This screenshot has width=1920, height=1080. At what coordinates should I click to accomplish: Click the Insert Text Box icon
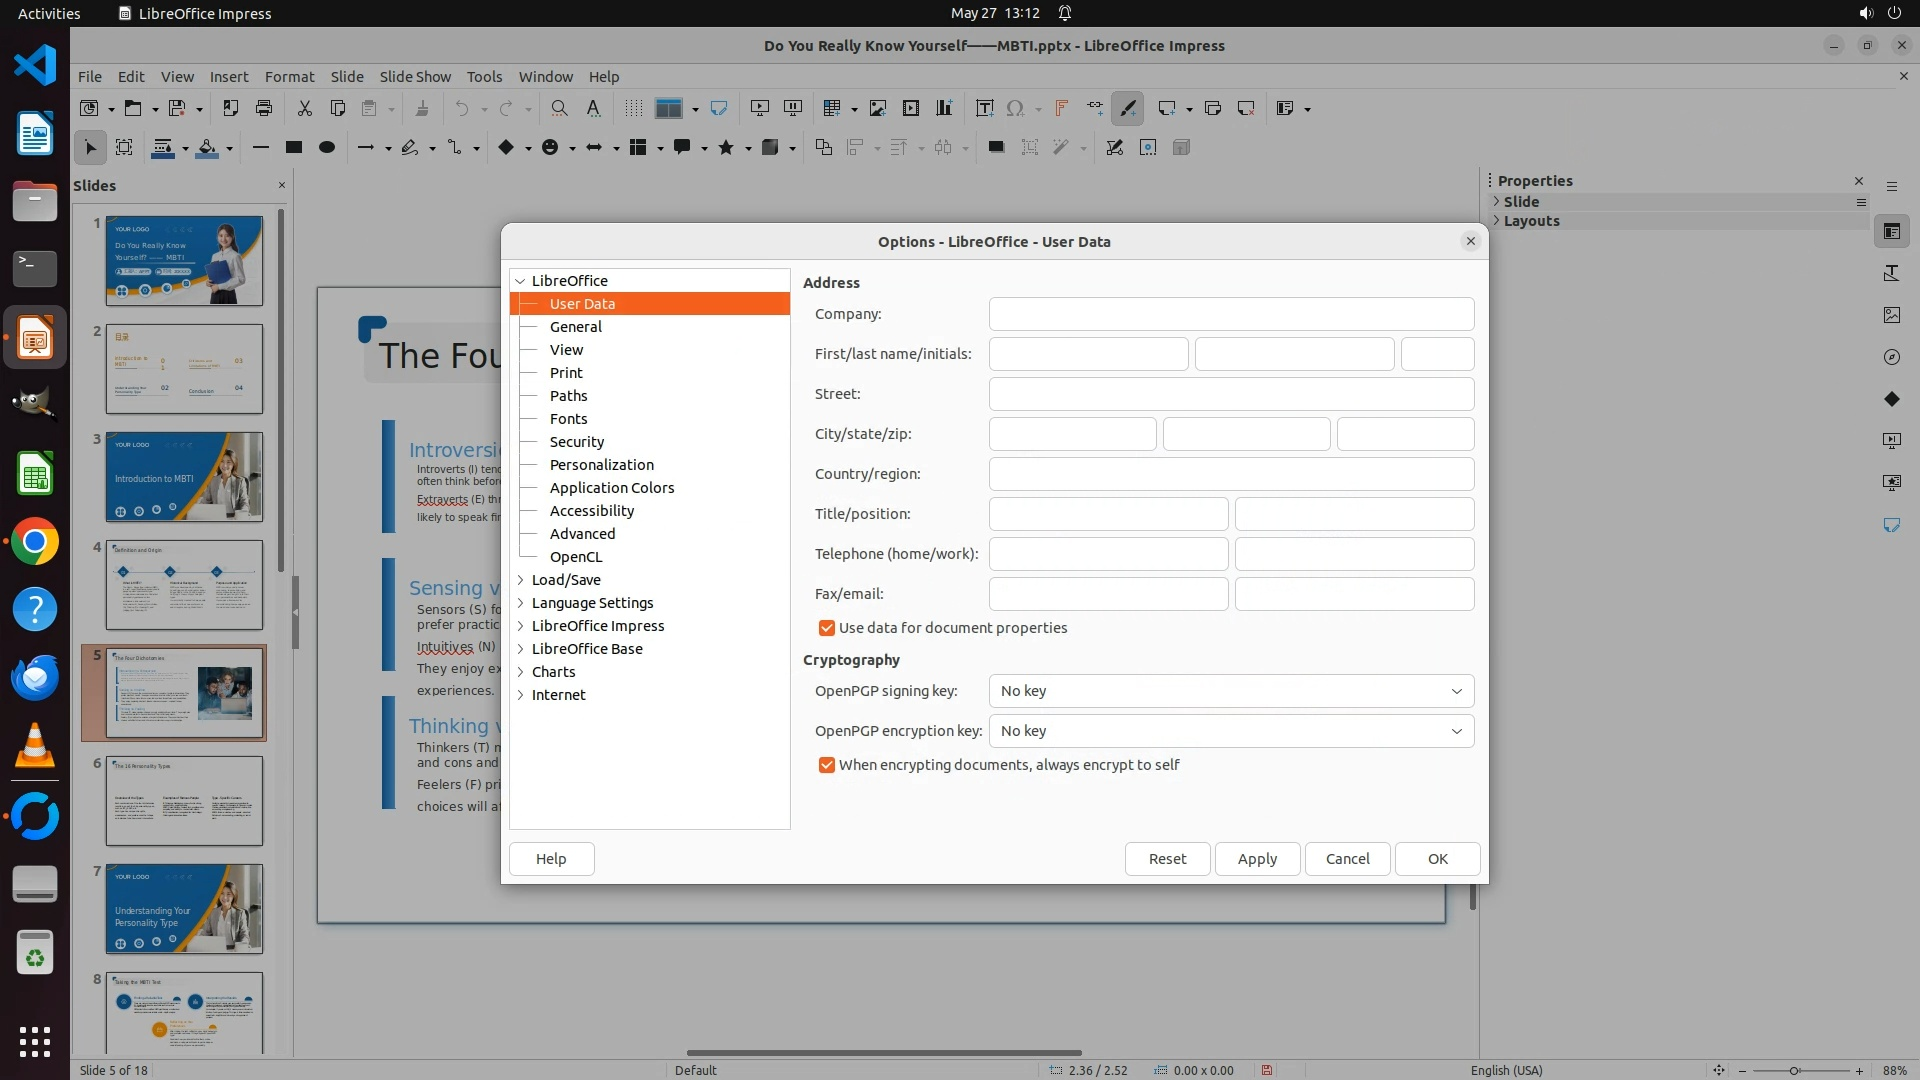point(984,108)
